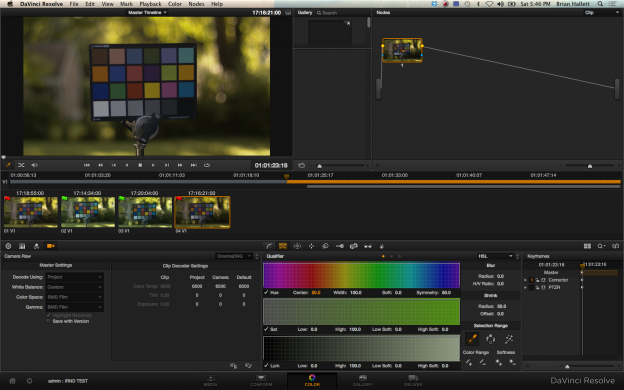
Task: Select clip thumbnail 02 V1
Action: point(88,212)
